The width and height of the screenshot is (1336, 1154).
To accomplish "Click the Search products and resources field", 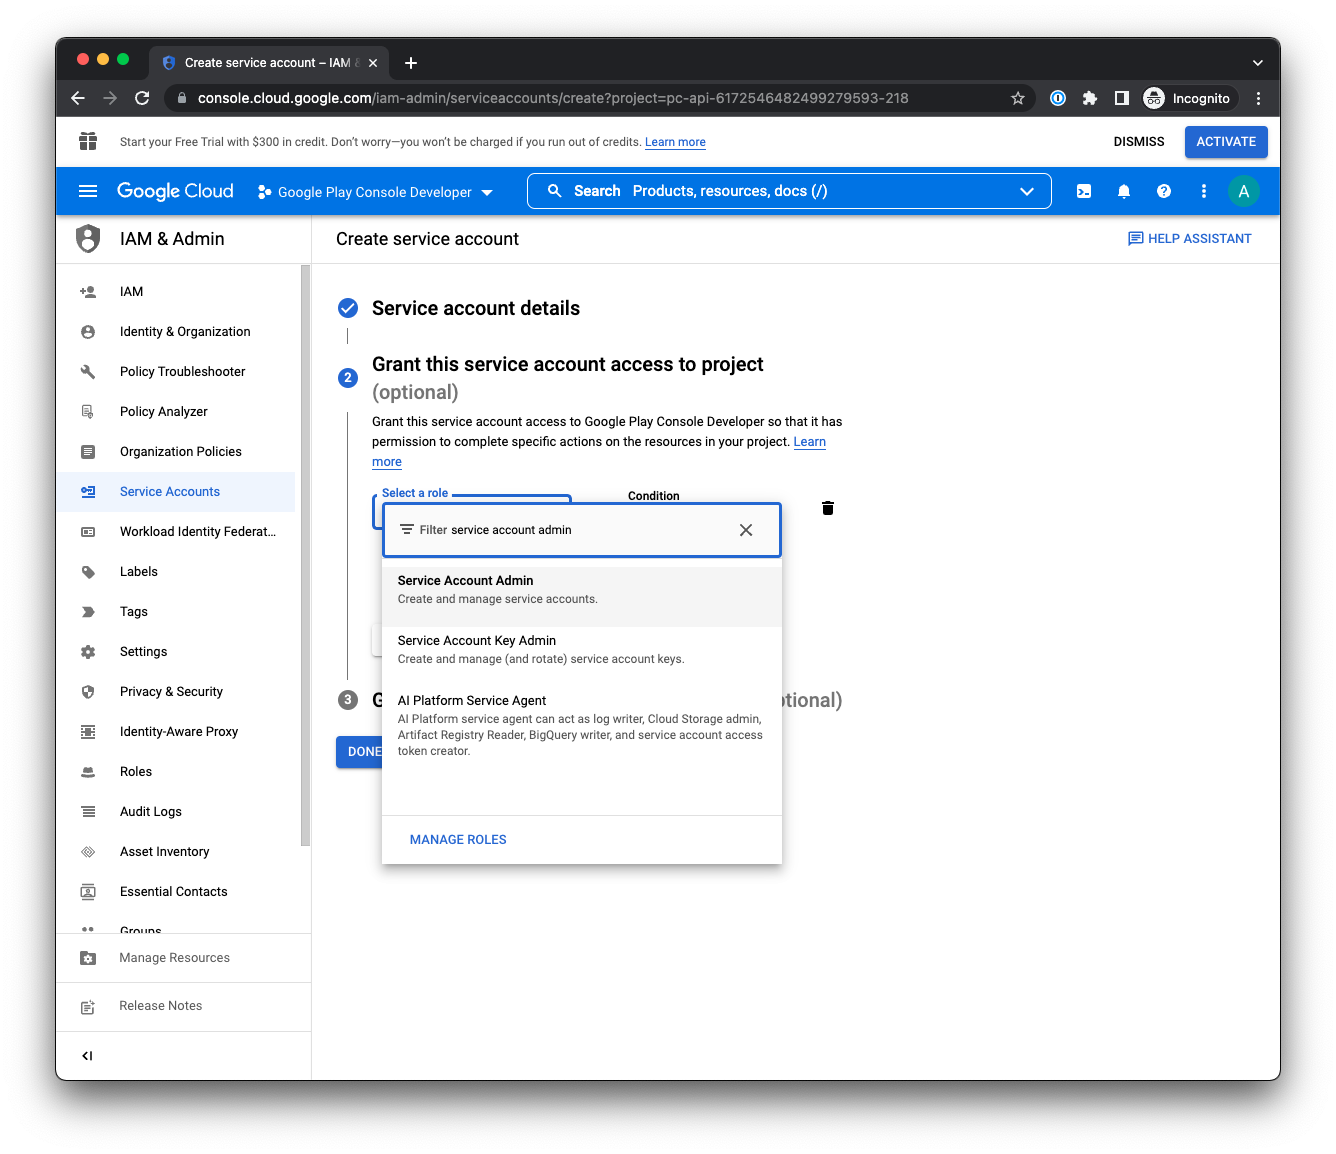I will [789, 191].
